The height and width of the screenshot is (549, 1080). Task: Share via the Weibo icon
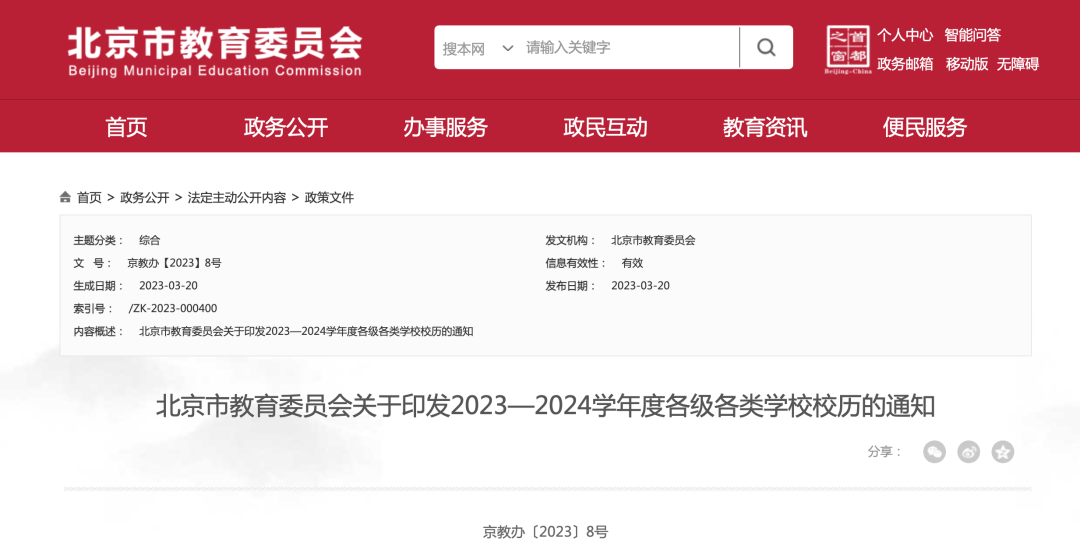pyautogui.click(x=968, y=452)
